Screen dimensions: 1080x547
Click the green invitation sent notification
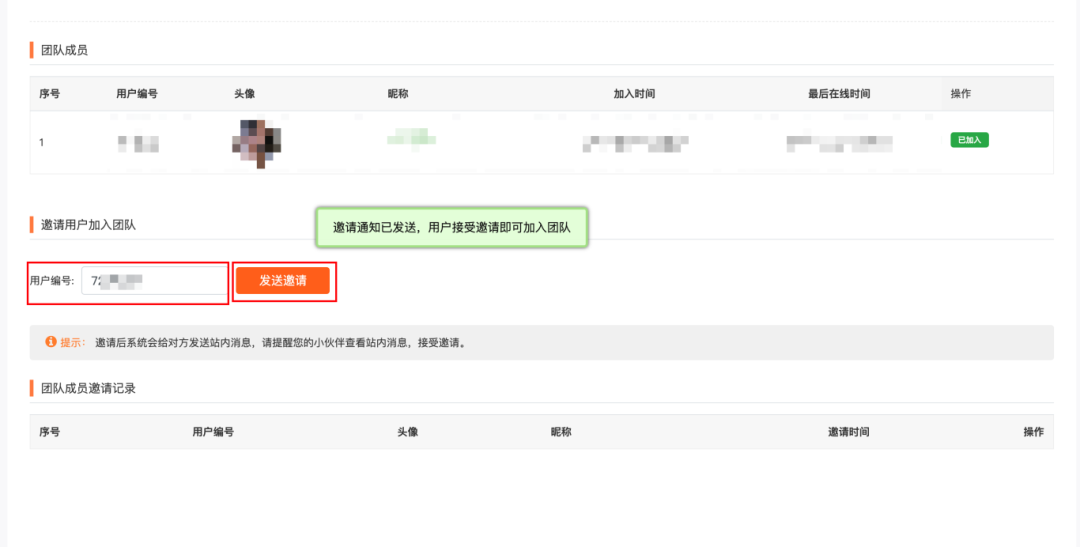(x=451, y=228)
